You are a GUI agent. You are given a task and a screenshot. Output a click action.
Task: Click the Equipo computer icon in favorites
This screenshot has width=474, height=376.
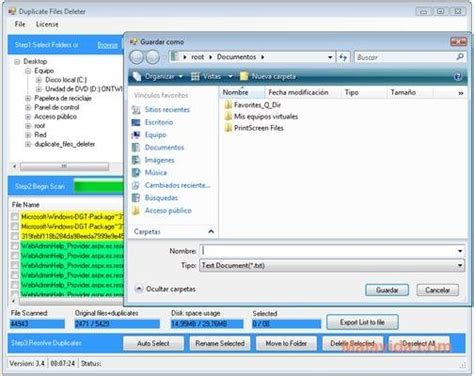pos(136,135)
